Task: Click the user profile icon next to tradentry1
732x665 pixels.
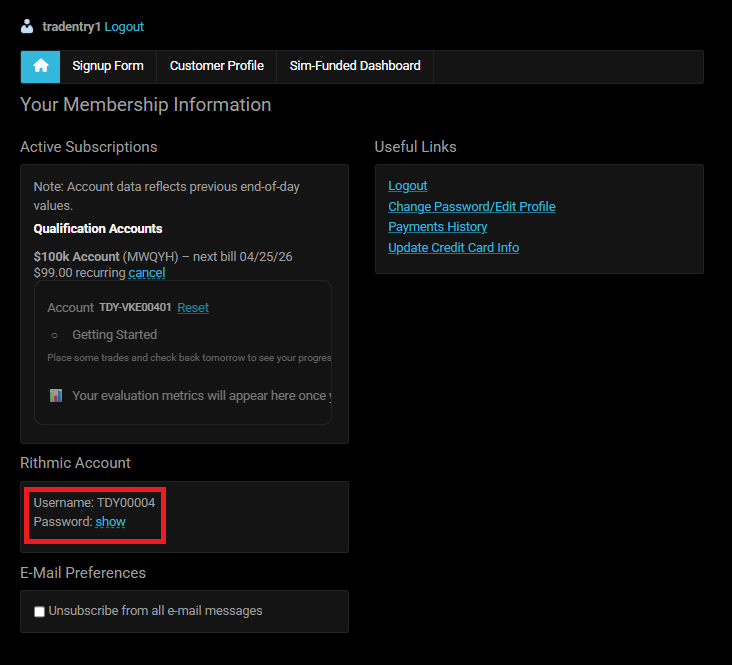Action: (x=27, y=27)
